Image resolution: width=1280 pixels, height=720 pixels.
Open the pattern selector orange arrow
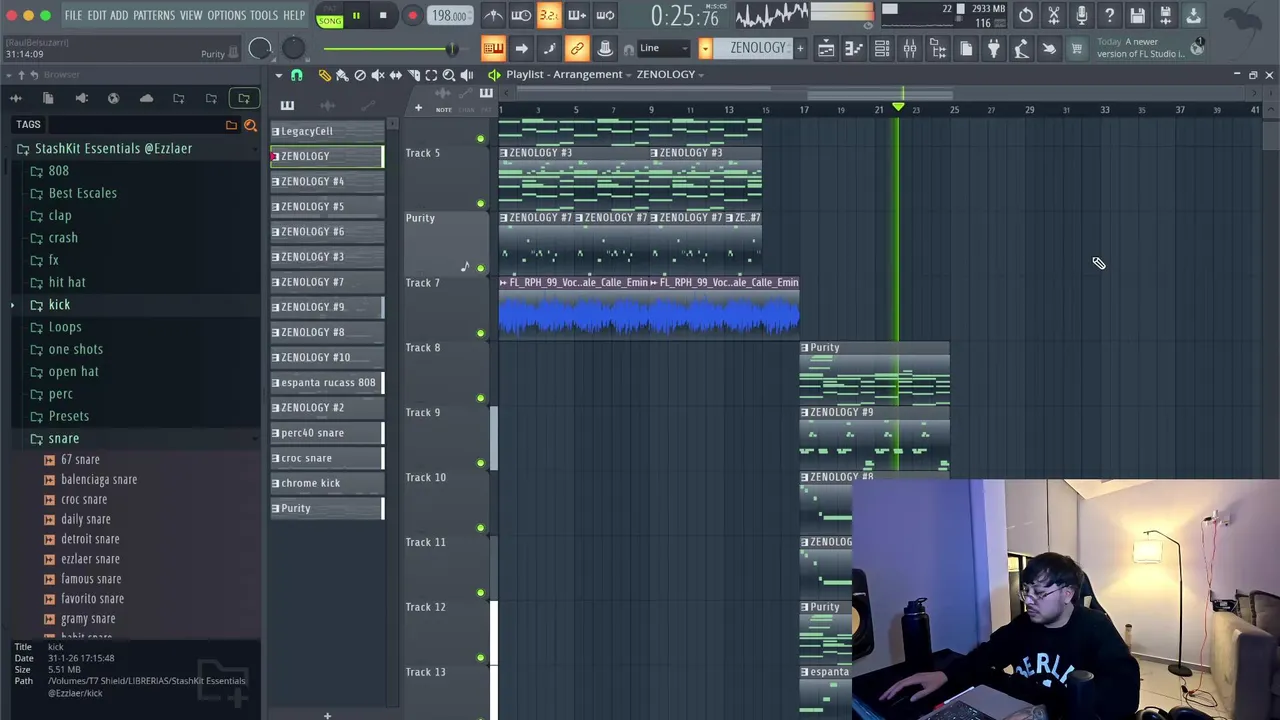705,48
